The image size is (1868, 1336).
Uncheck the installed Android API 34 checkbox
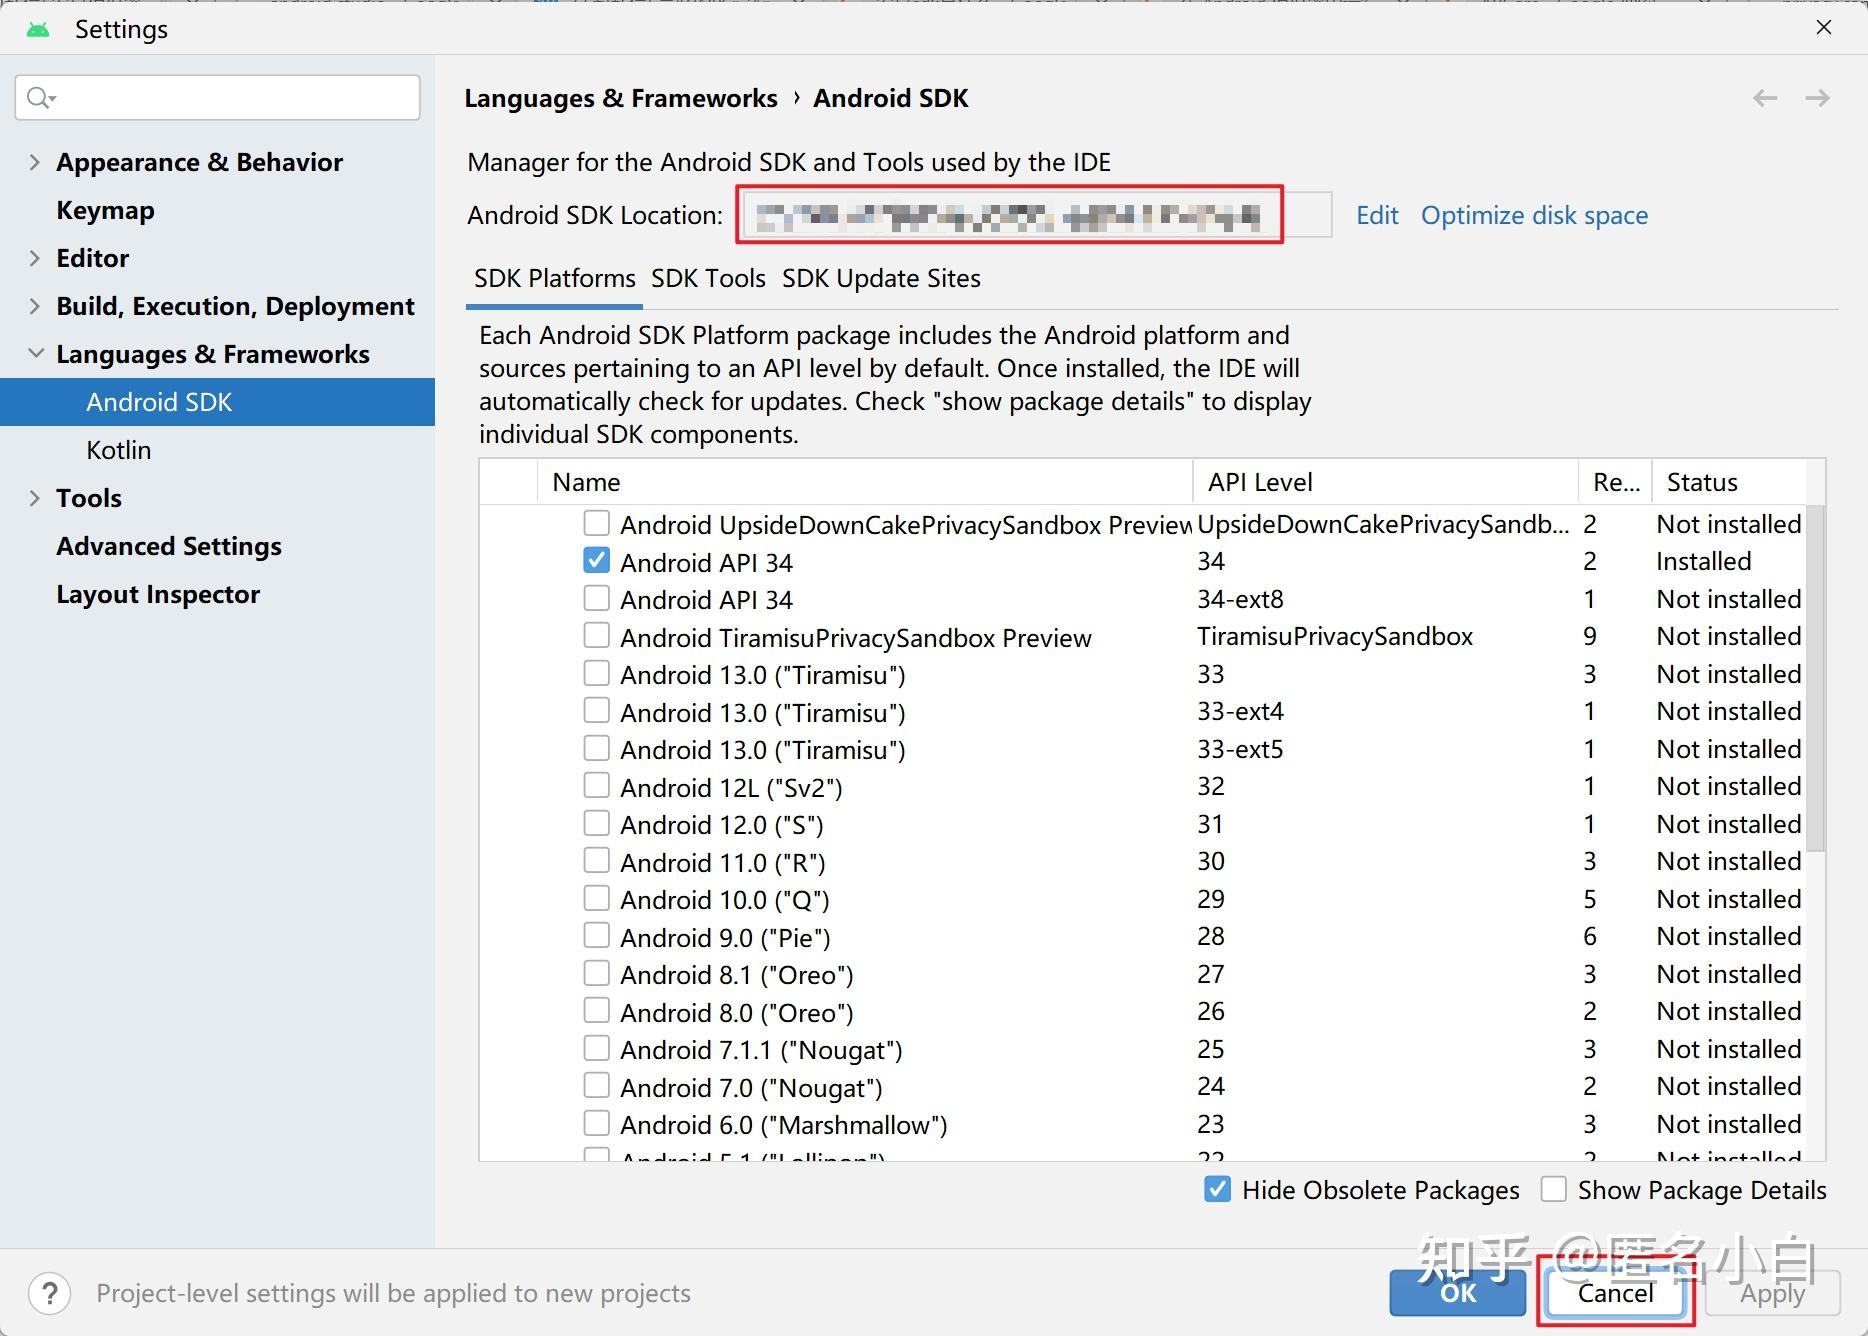tap(596, 561)
